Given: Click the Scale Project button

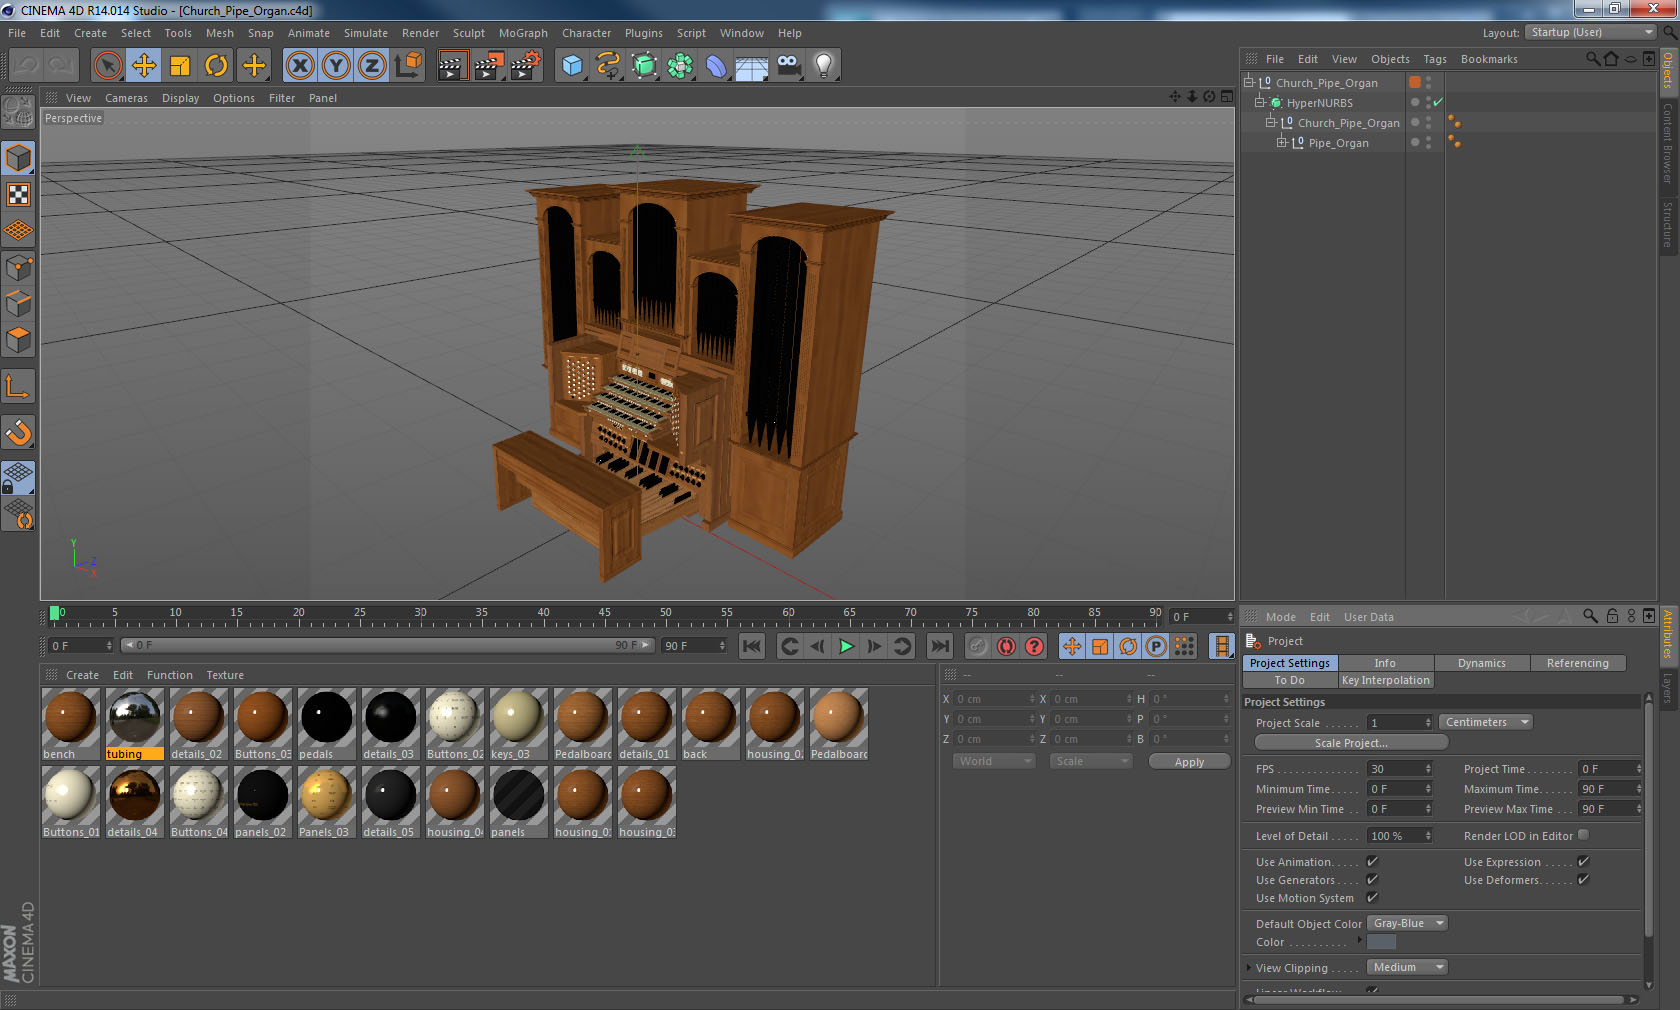Looking at the screenshot, I should tap(1351, 743).
